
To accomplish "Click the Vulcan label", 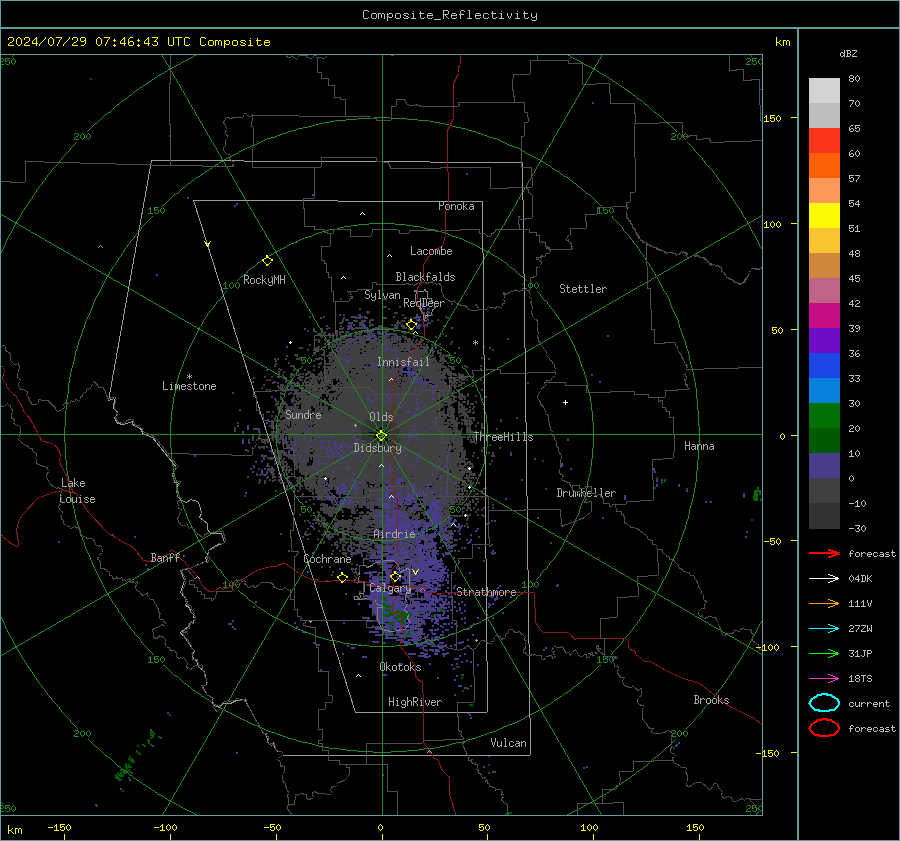I will coord(509,743).
